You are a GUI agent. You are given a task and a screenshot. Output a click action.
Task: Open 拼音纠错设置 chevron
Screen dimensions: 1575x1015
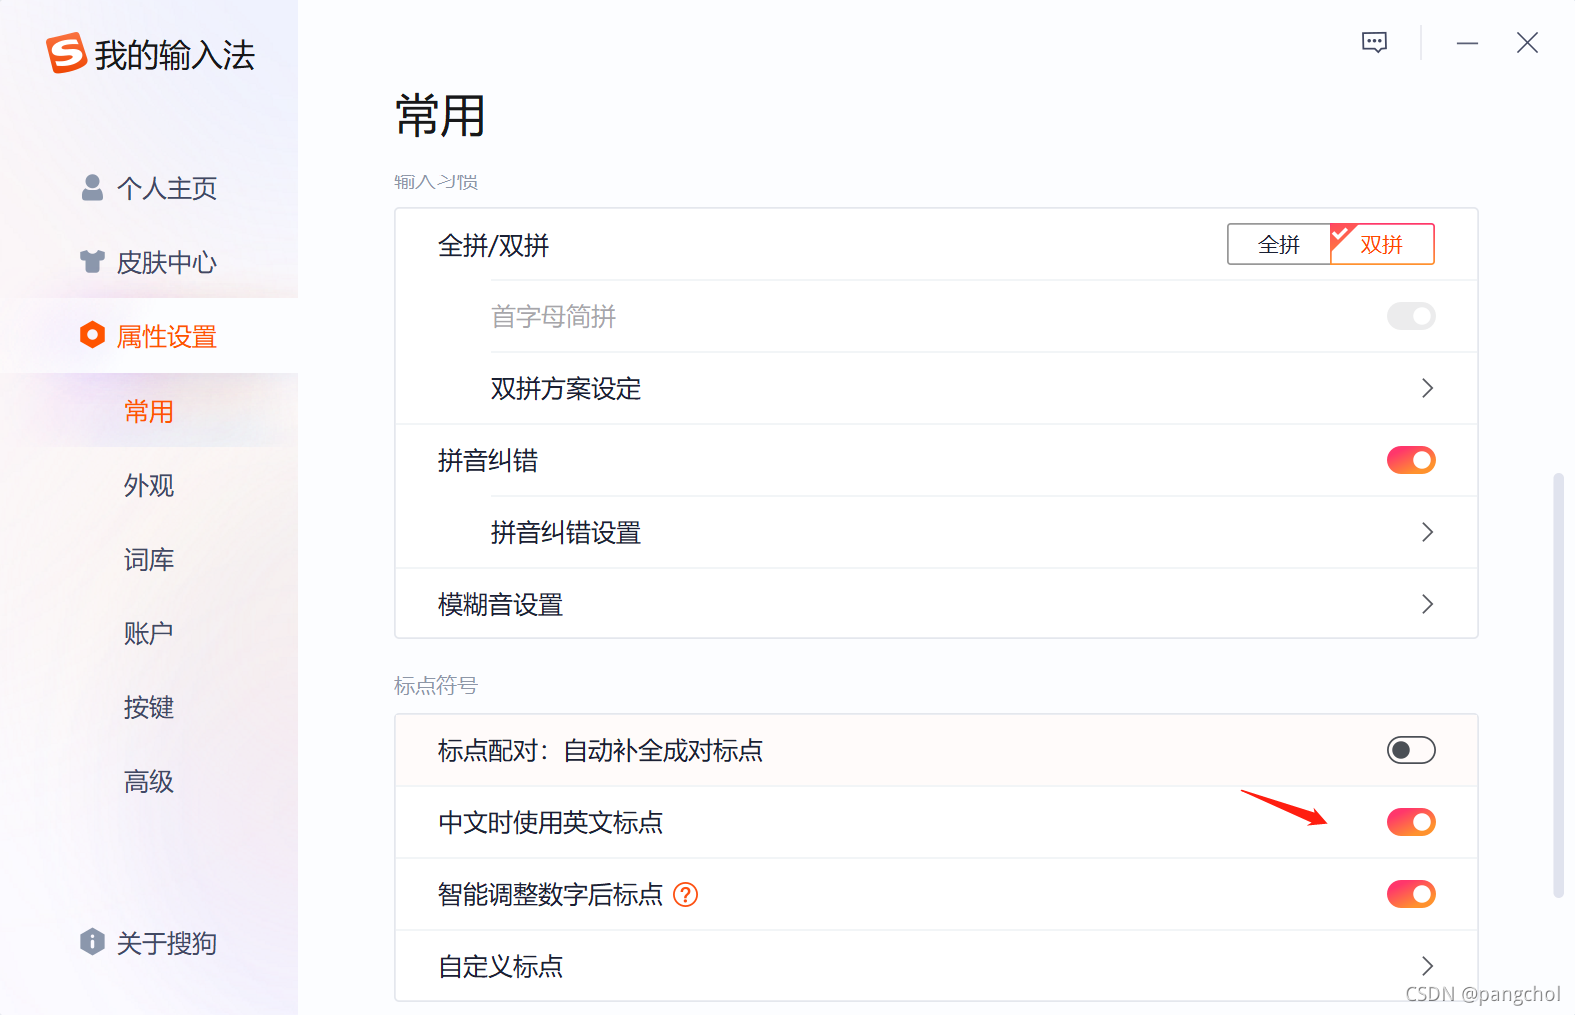tap(1427, 532)
